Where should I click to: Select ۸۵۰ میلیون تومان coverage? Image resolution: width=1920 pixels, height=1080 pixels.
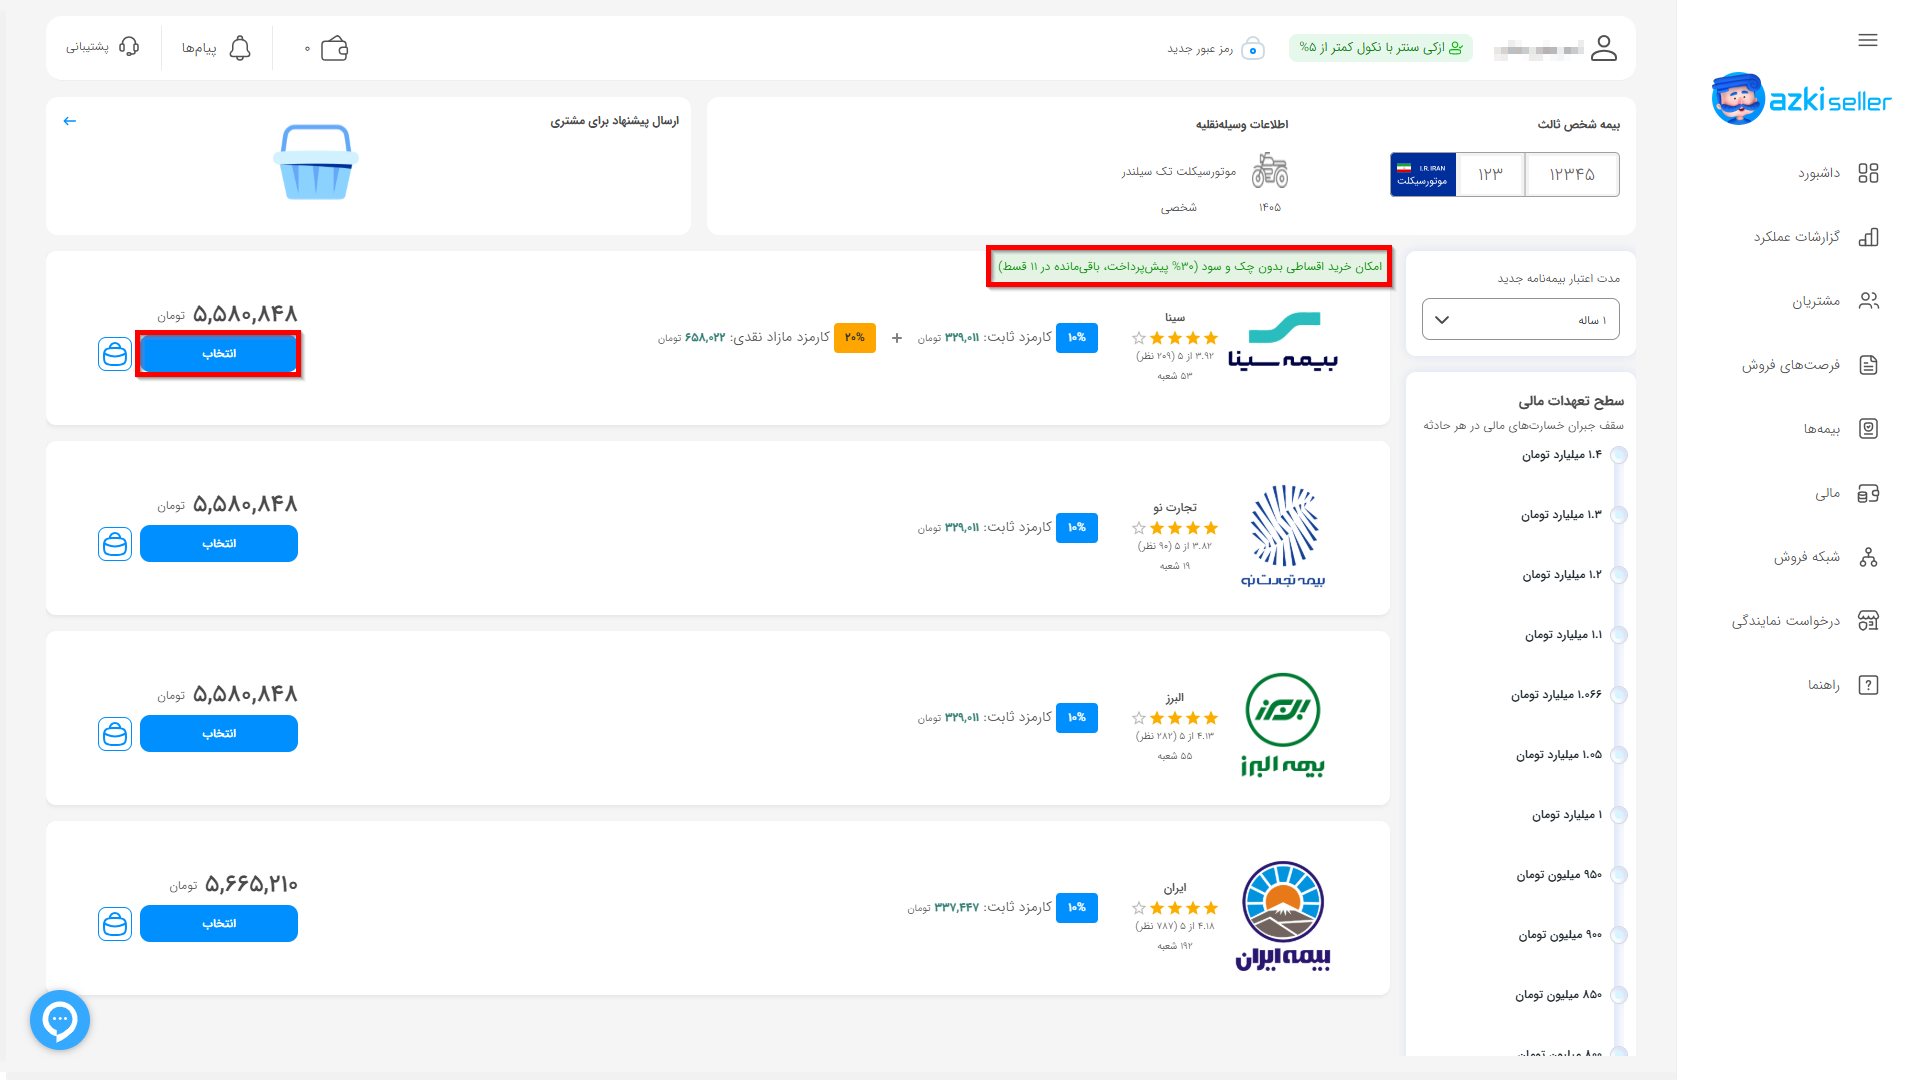(x=1619, y=995)
